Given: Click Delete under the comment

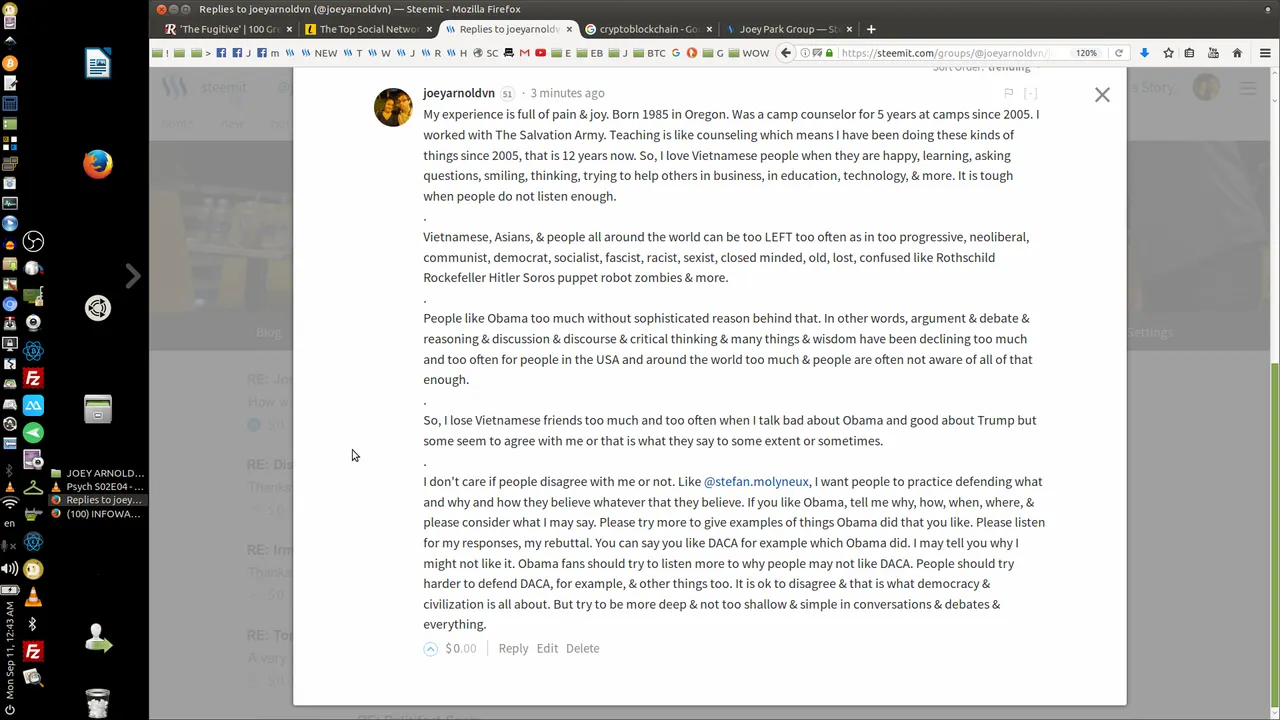Looking at the screenshot, I should pyautogui.click(x=582, y=648).
